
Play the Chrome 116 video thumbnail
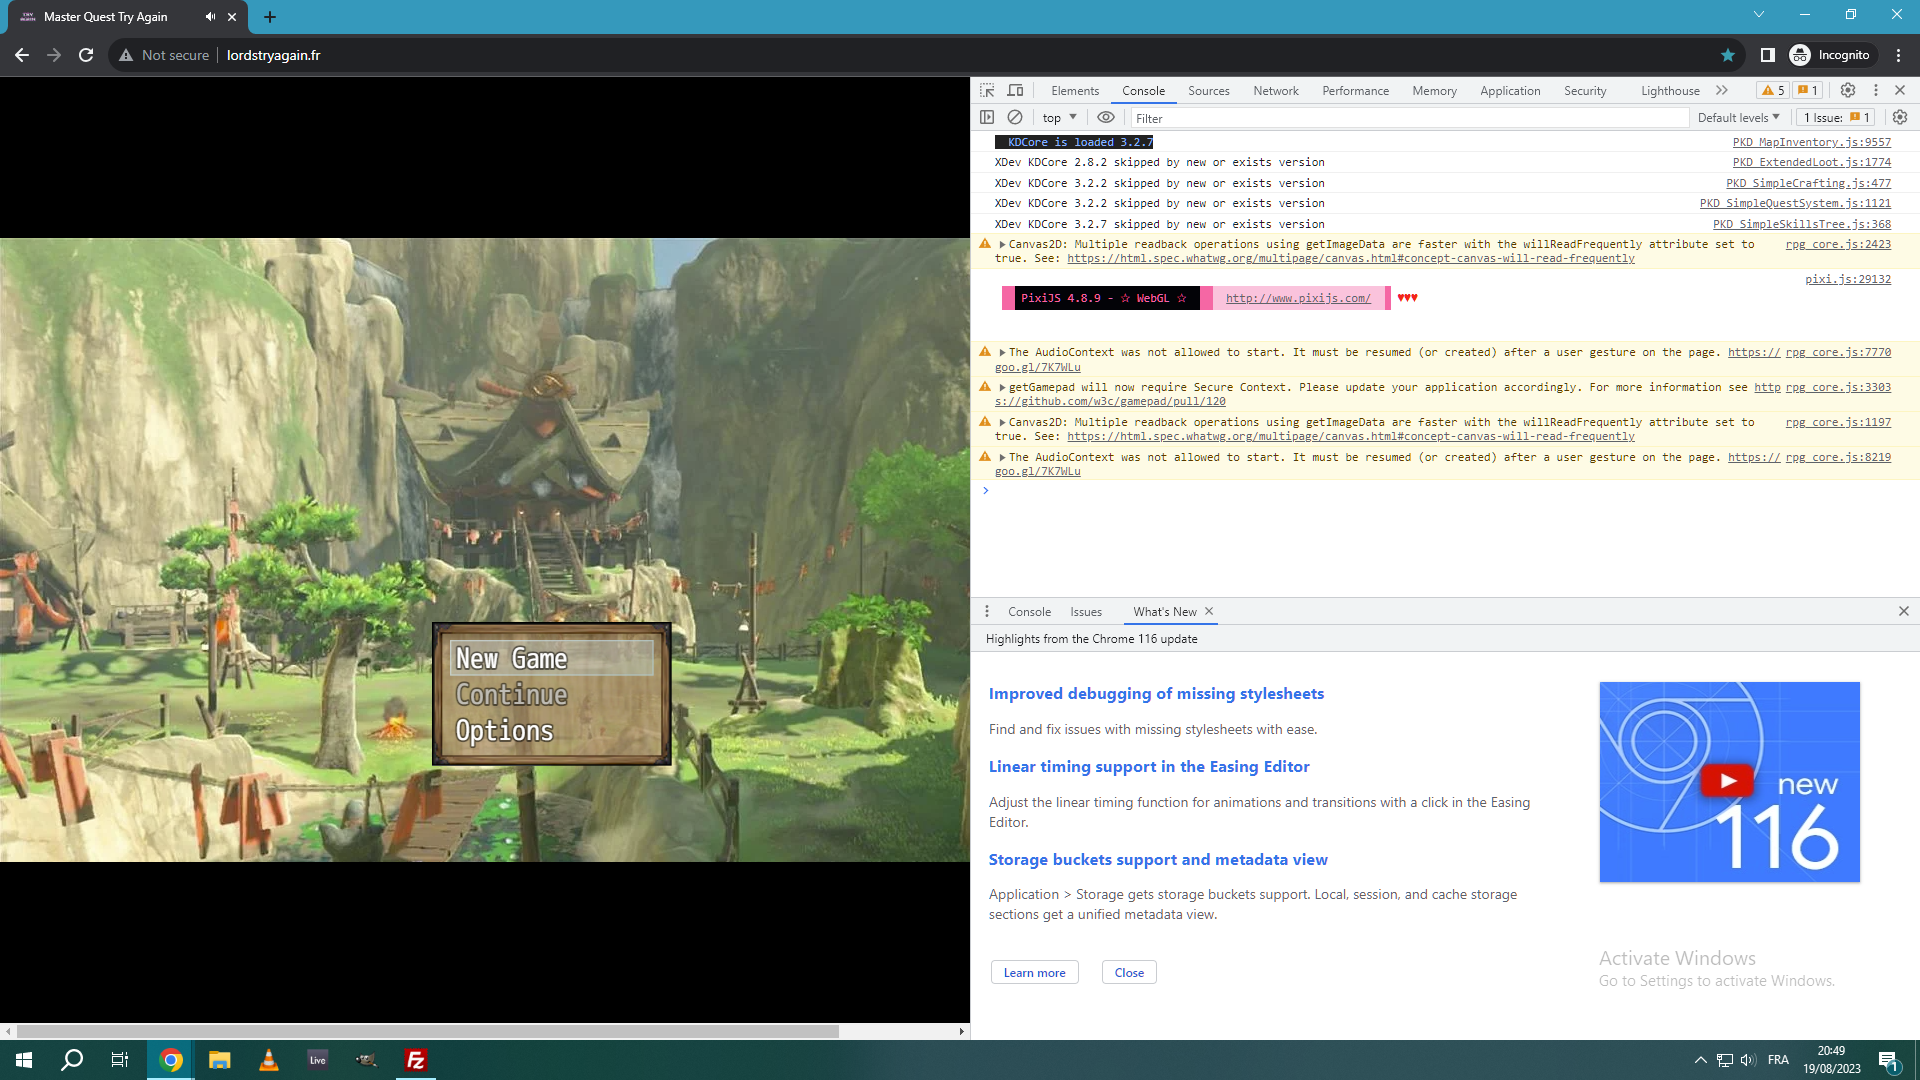(x=1729, y=782)
